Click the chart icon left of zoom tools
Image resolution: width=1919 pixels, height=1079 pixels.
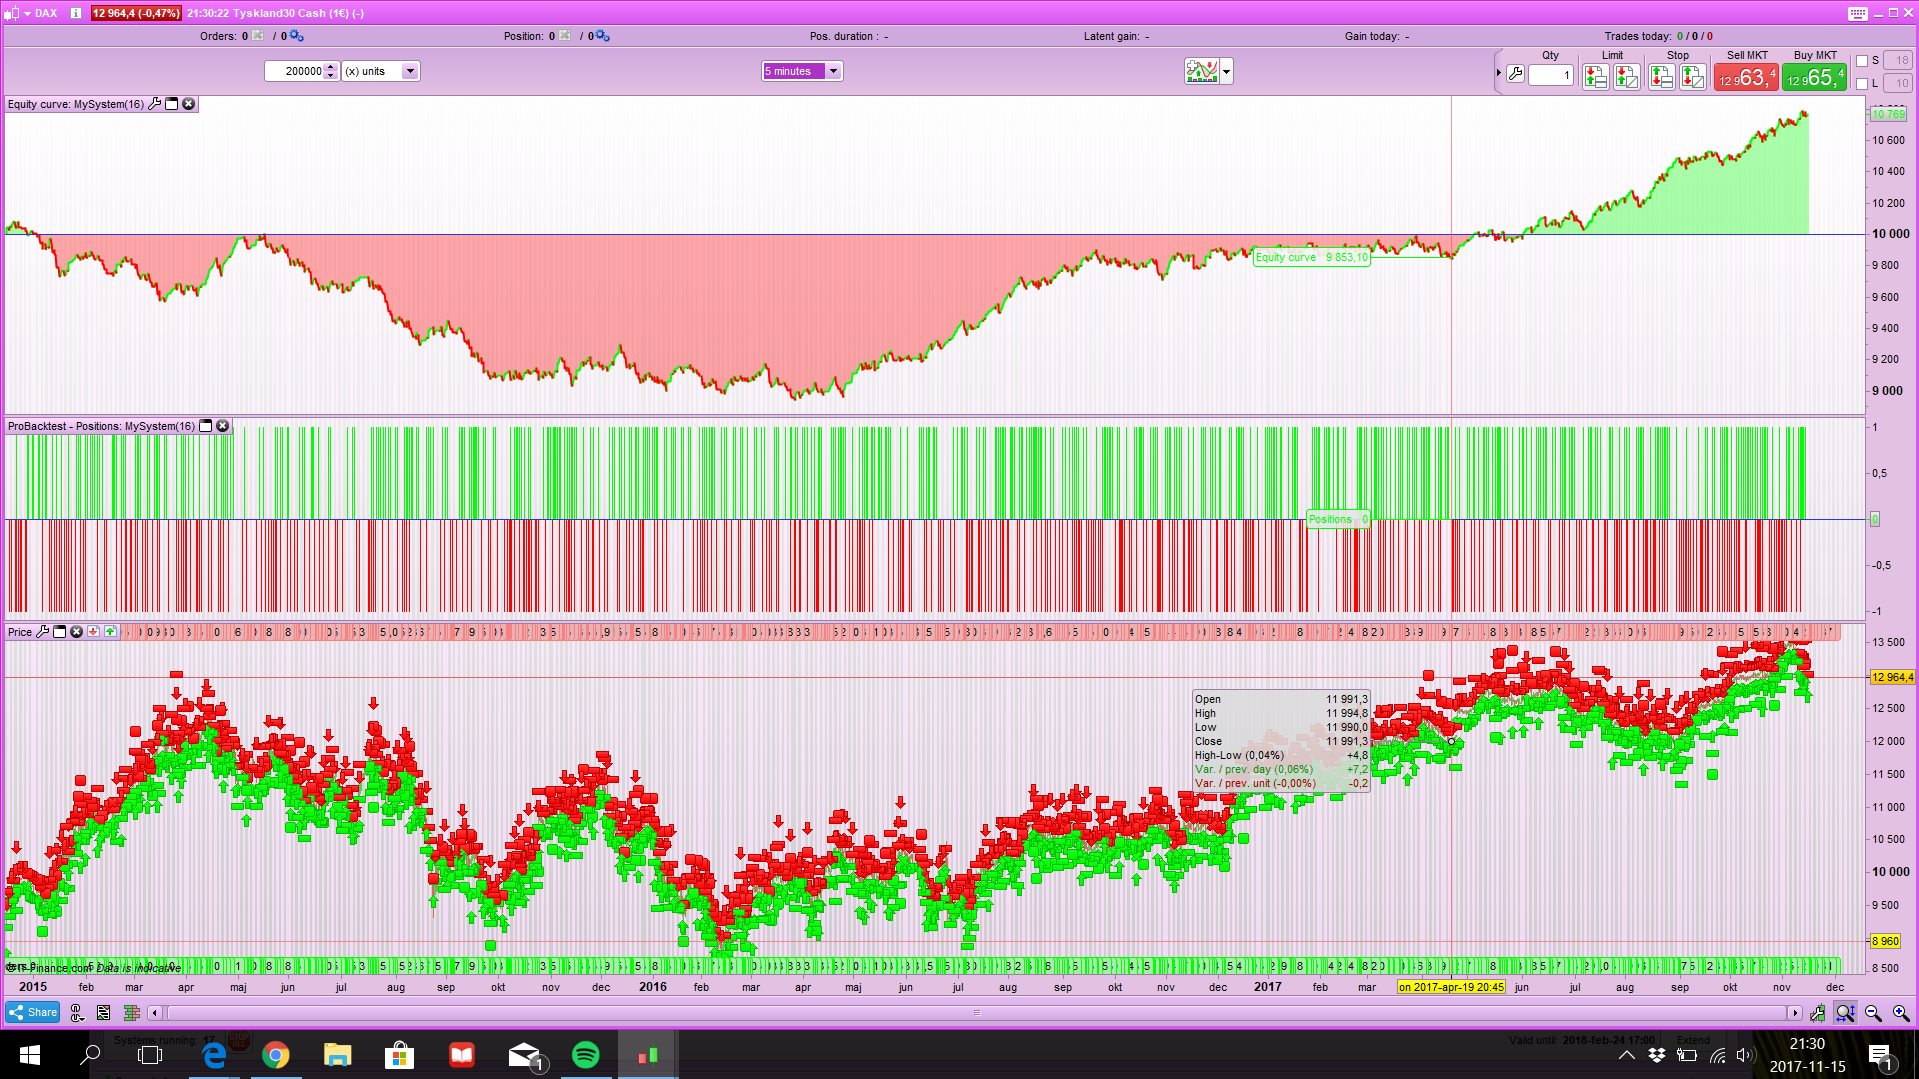coord(1818,1013)
